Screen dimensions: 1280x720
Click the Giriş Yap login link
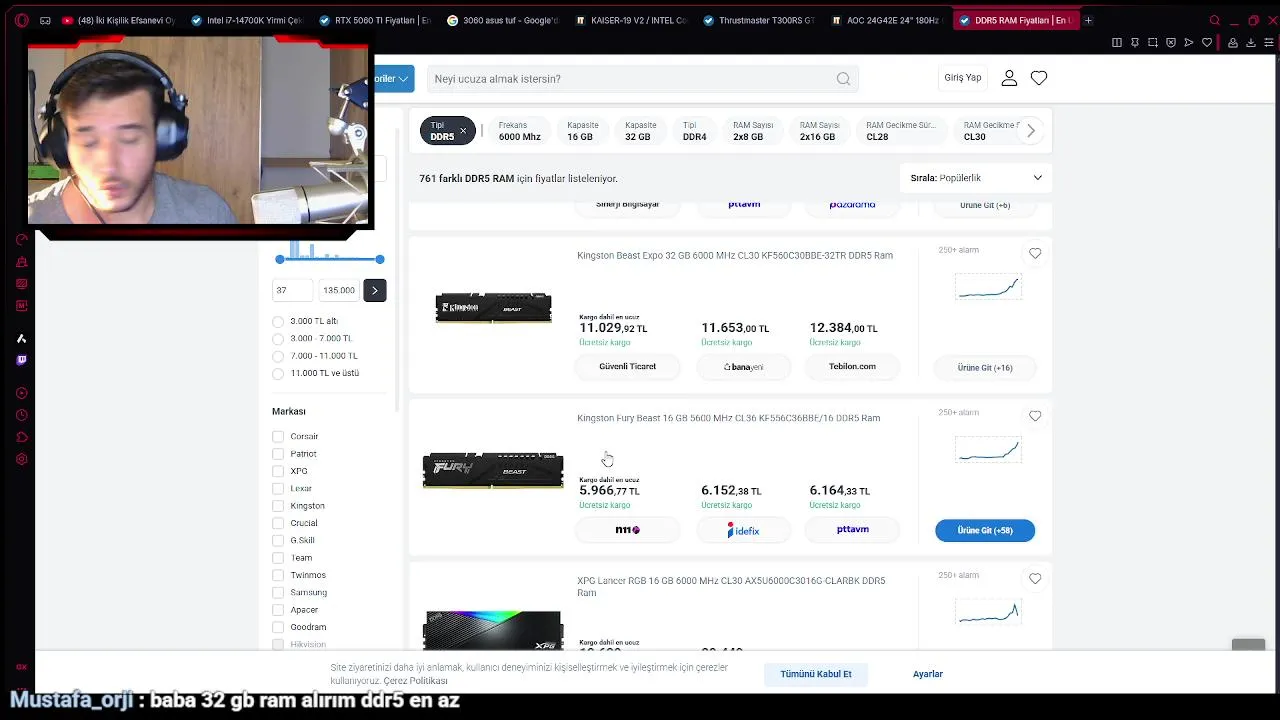[x=963, y=78]
